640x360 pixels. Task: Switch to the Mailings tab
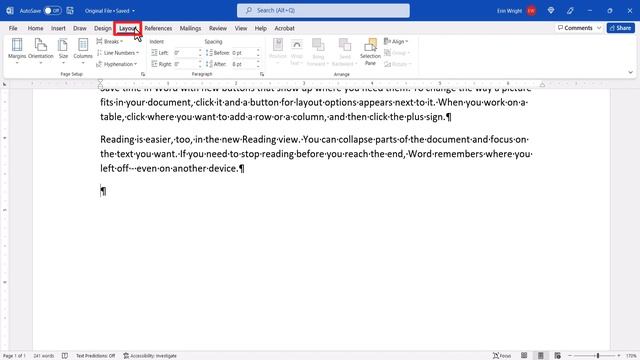pos(191,28)
